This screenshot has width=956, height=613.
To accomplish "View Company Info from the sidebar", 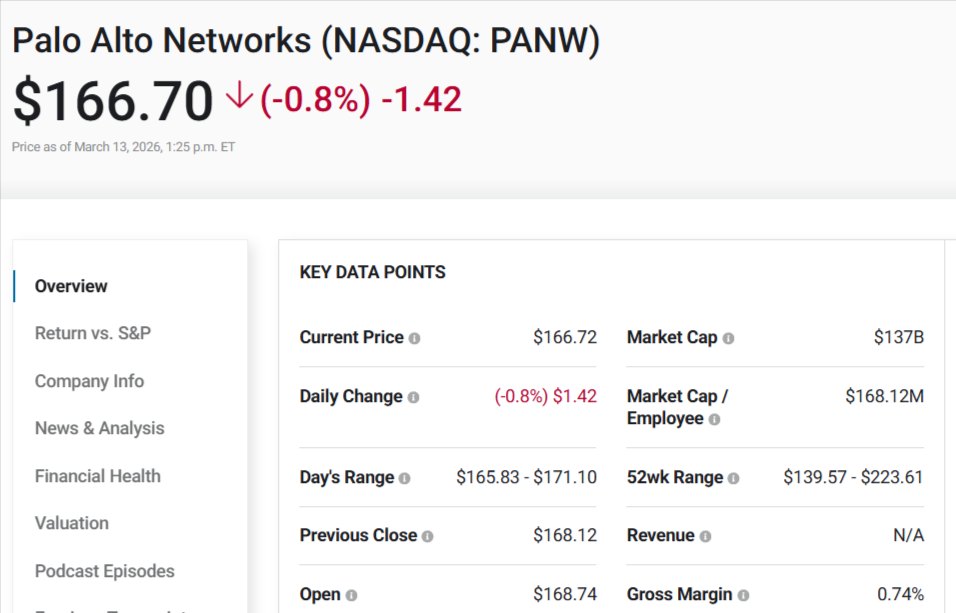I will [90, 381].
